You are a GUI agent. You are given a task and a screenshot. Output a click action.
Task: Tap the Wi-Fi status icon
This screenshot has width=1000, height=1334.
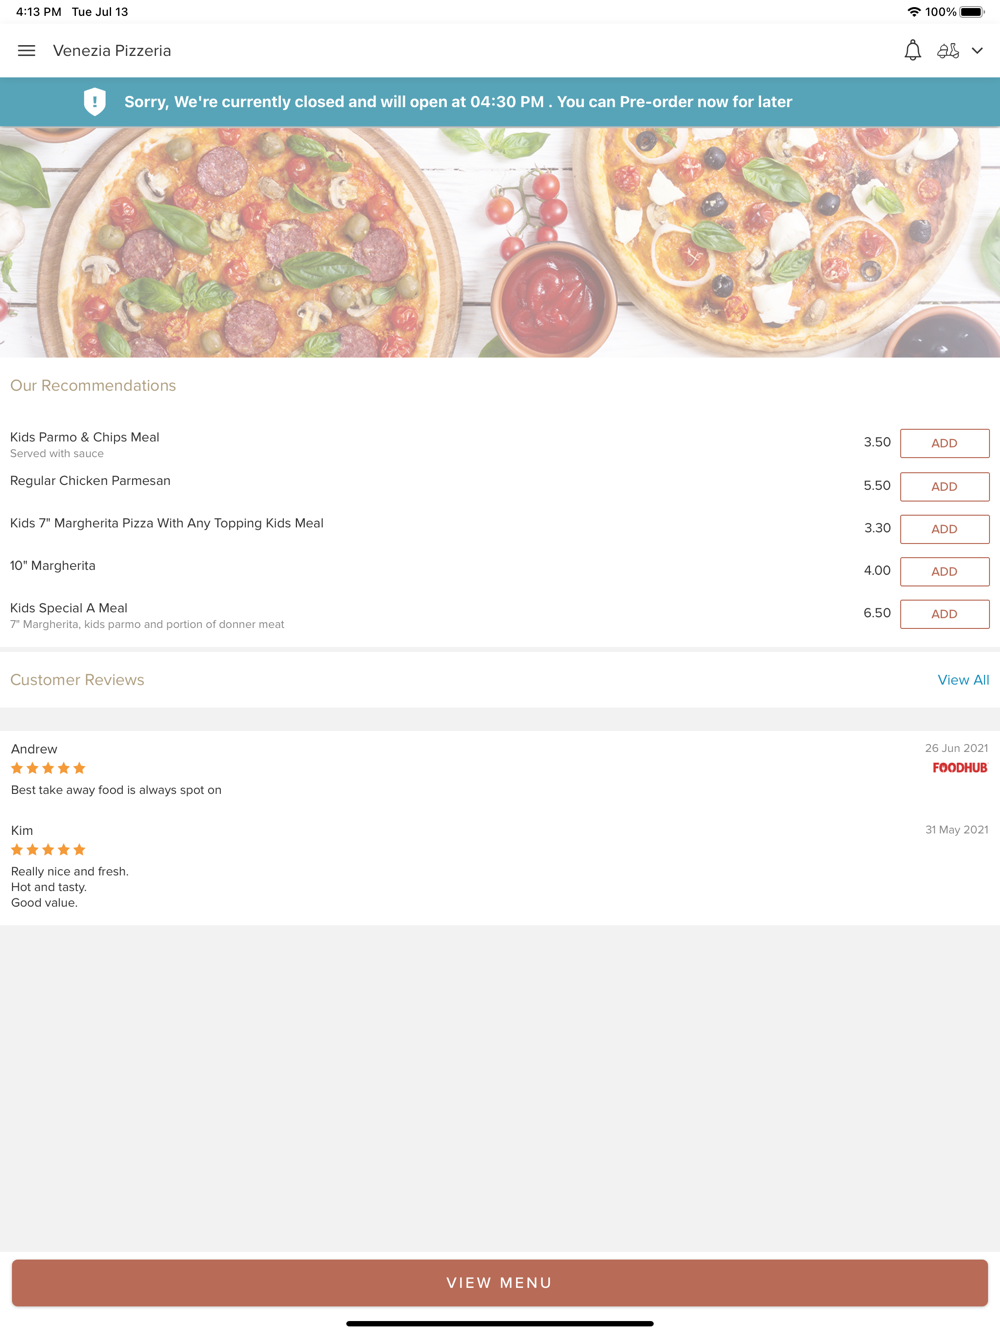coord(913,12)
